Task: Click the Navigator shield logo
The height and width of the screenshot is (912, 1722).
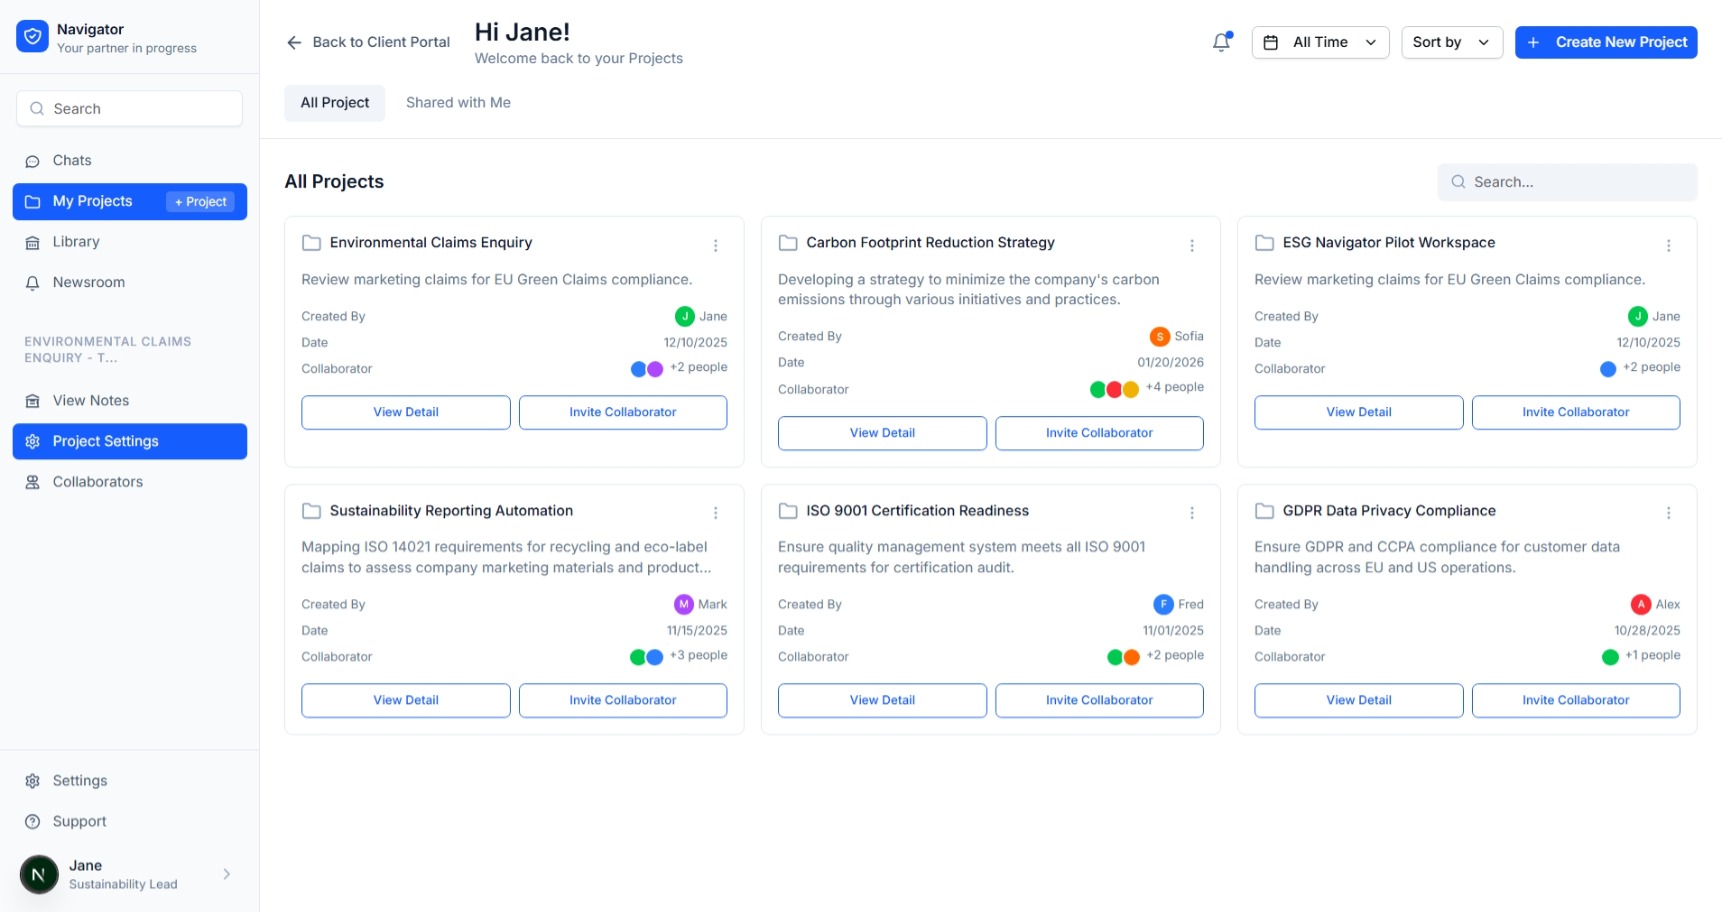Action: 32,37
